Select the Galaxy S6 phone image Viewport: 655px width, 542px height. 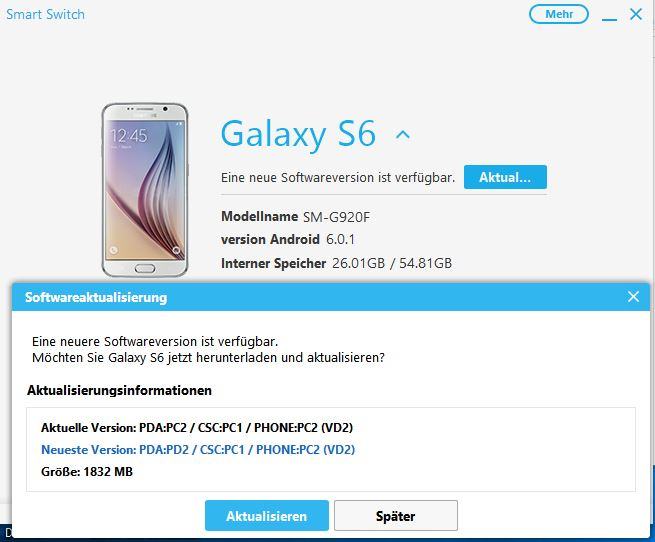point(145,190)
